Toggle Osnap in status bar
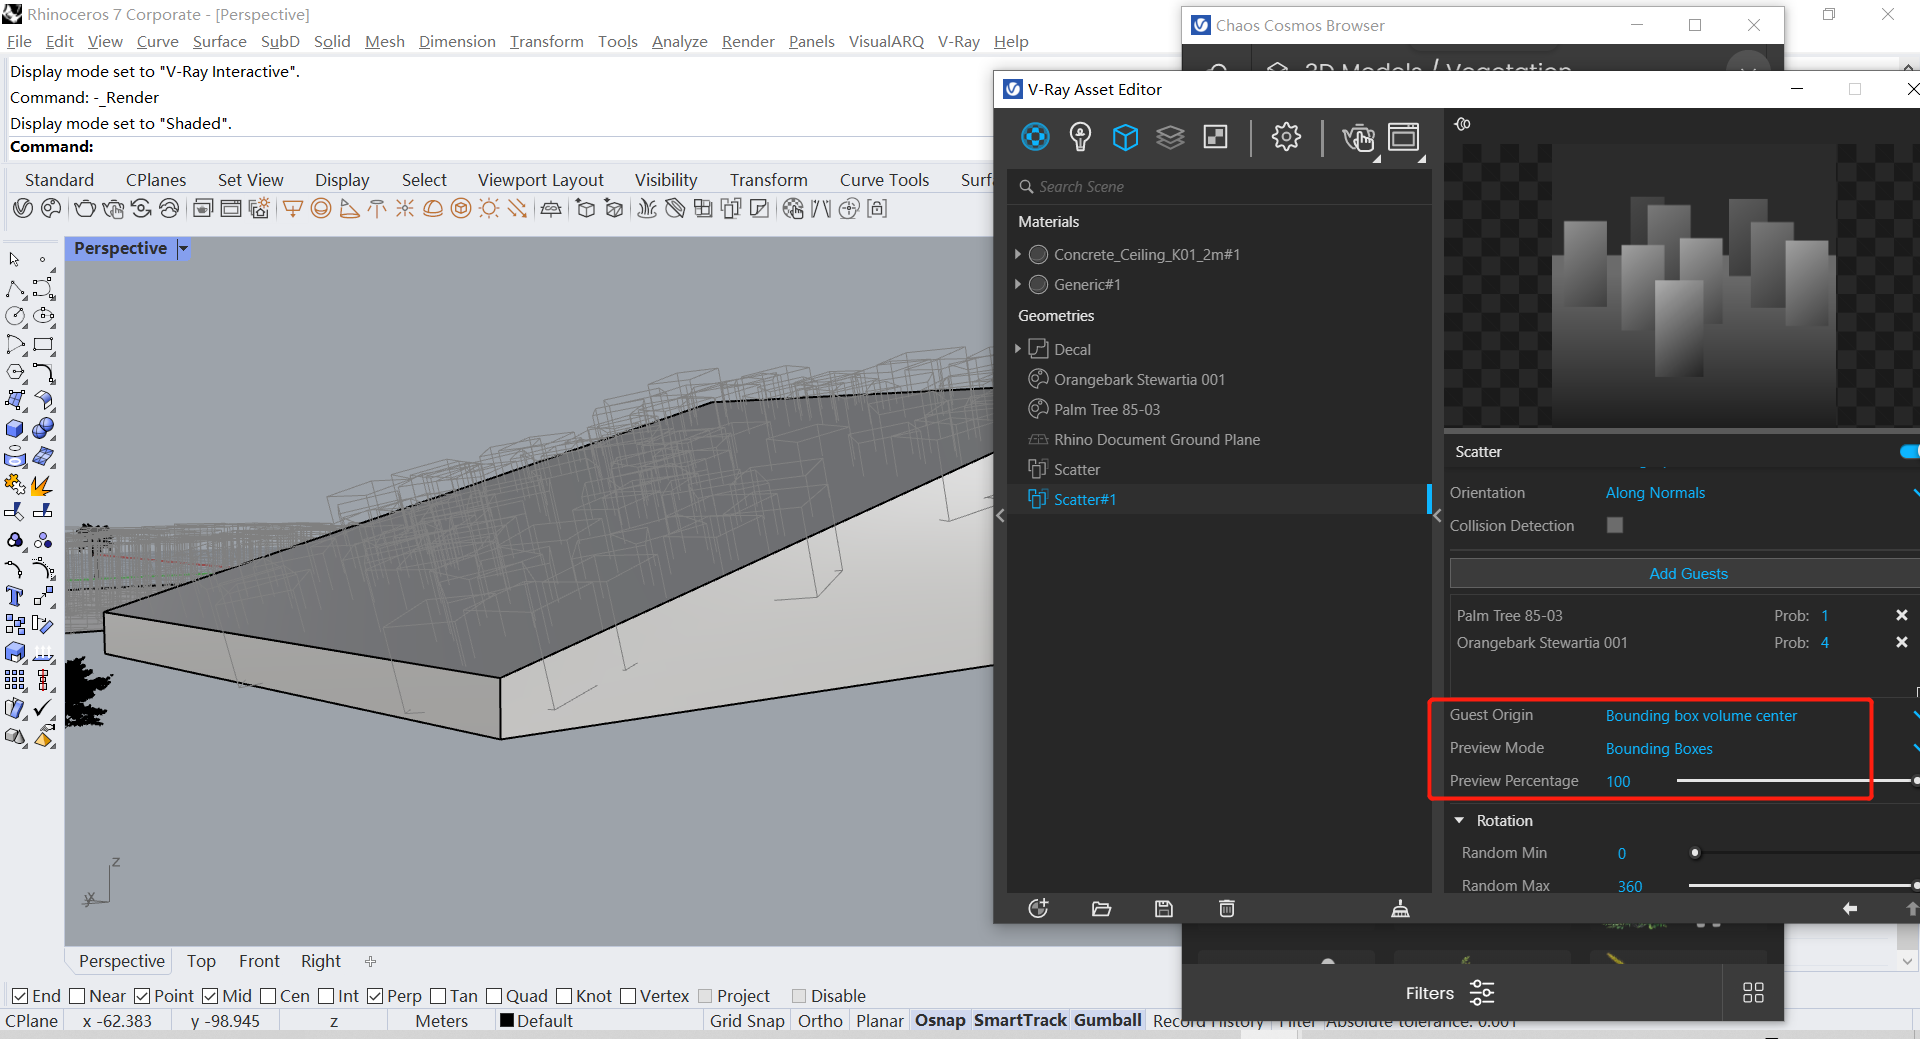Screen dimensions: 1920x1039 940,1020
